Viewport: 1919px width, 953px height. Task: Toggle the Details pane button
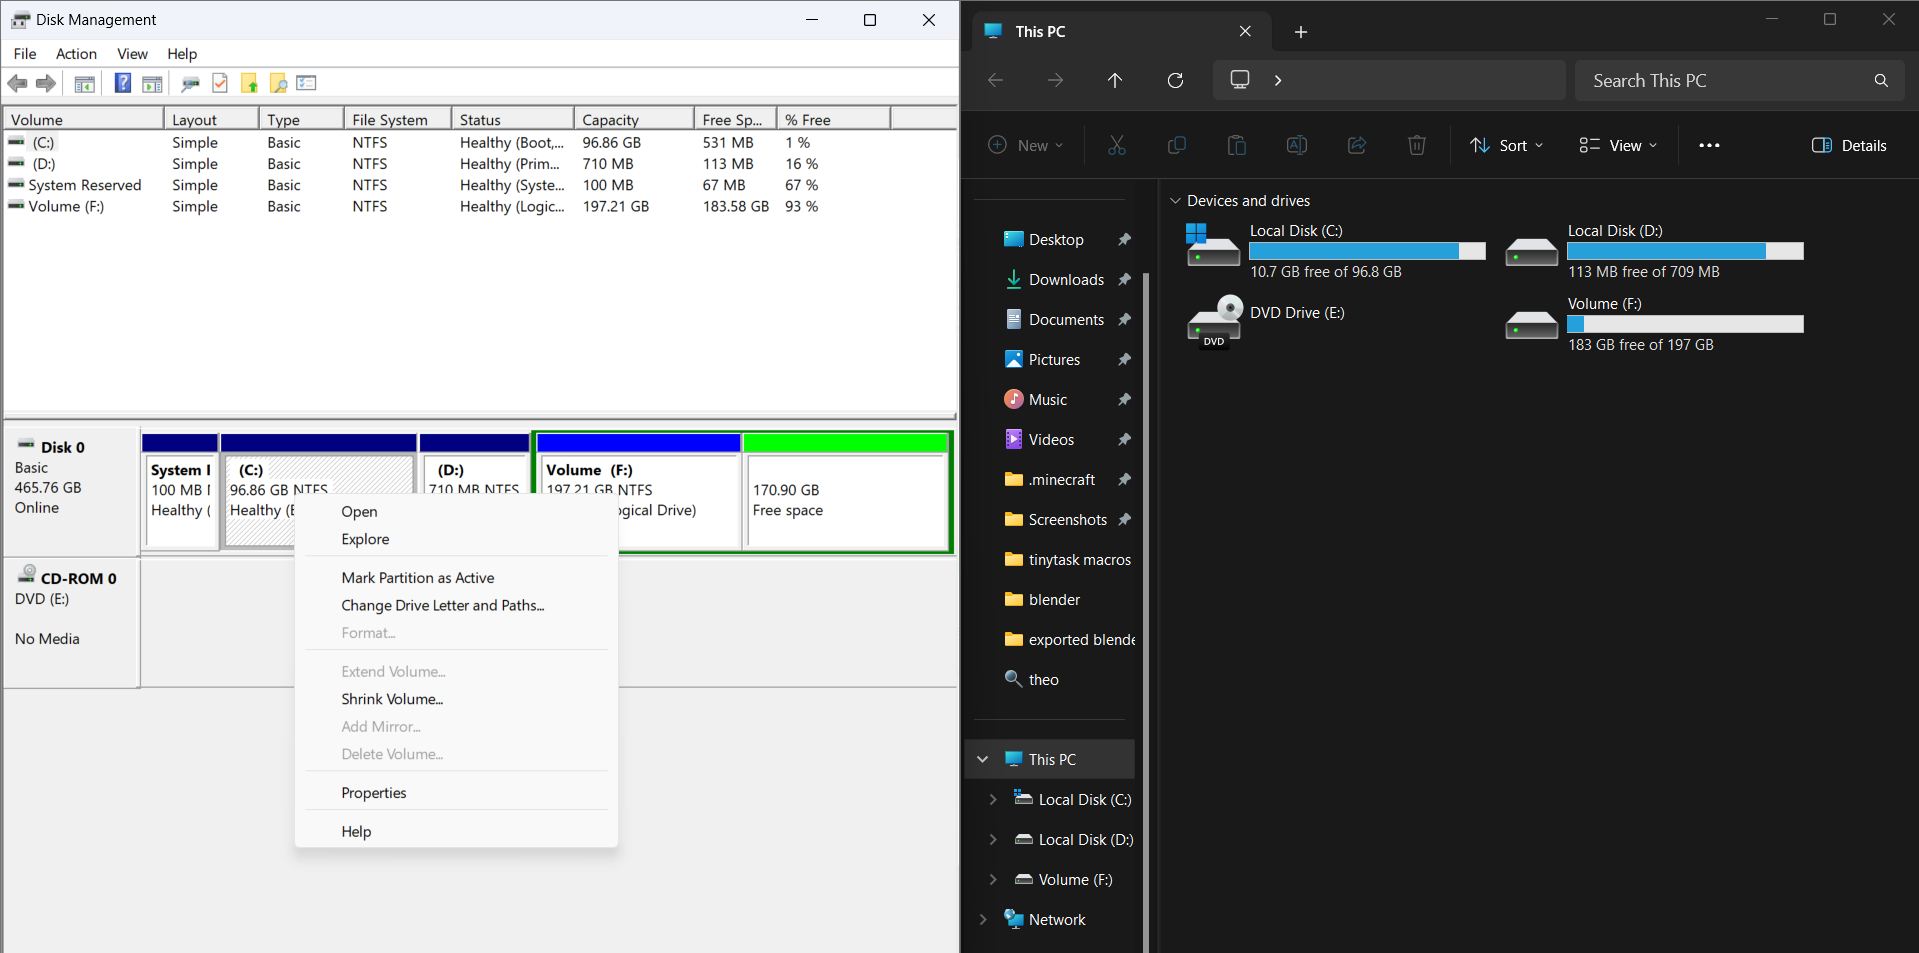coord(1849,145)
